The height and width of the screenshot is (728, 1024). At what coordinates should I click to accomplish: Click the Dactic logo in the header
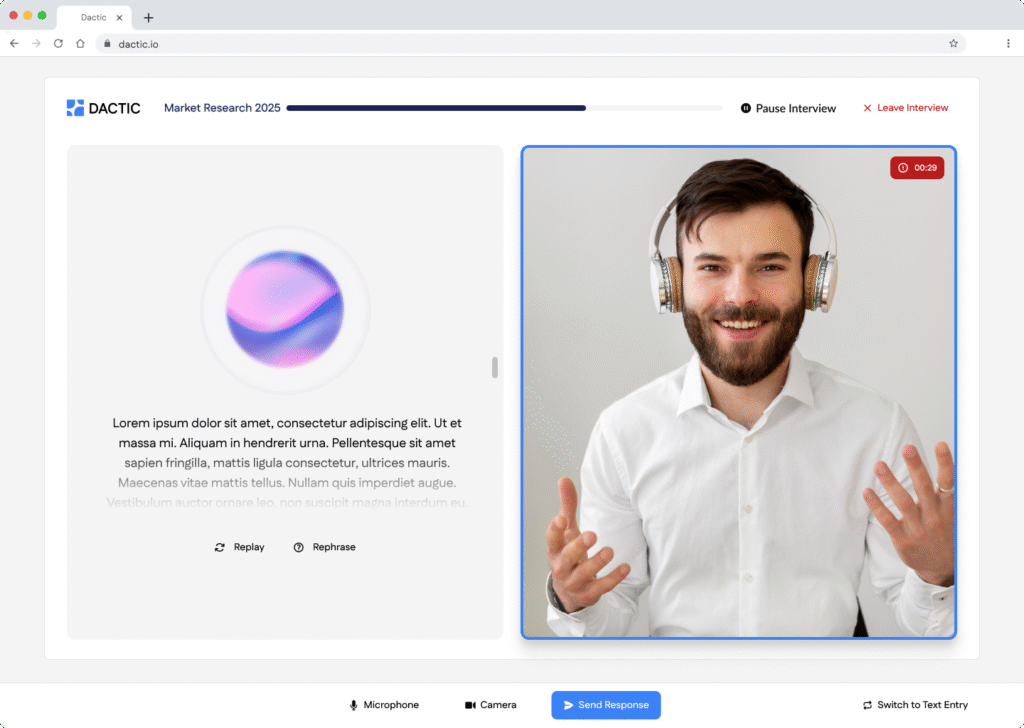click(x=103, y=108)
